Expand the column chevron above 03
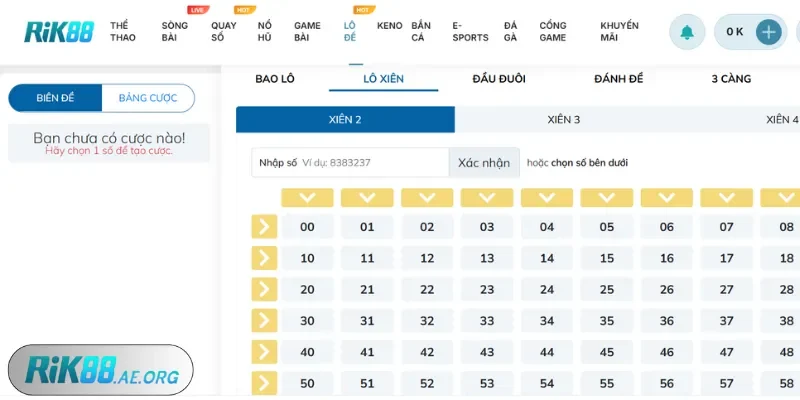The width and height of the screenshot is (800, 400). point(487,197)
